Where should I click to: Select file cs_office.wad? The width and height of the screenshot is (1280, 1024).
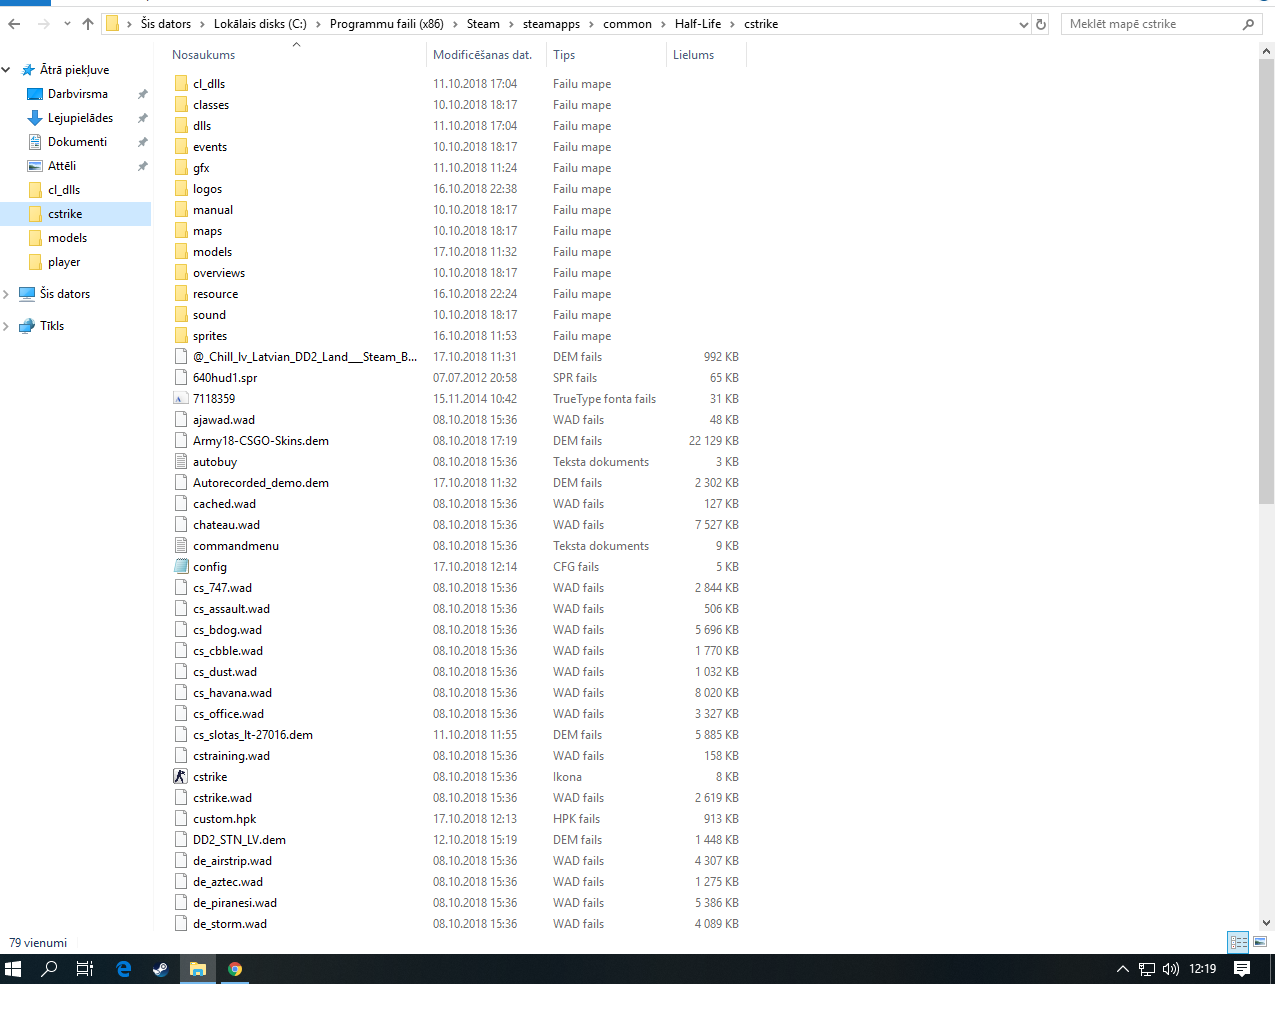tap(229, 714)
